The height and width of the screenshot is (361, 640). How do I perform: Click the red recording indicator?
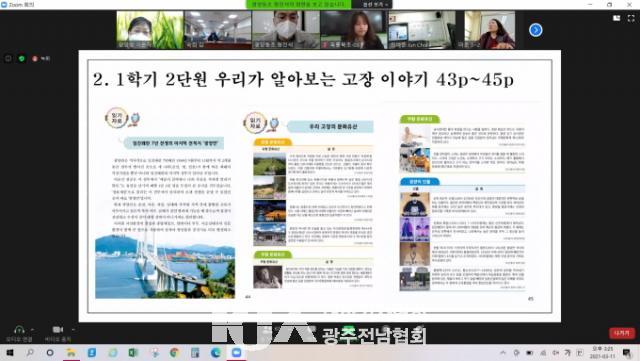tap(41, 59)
